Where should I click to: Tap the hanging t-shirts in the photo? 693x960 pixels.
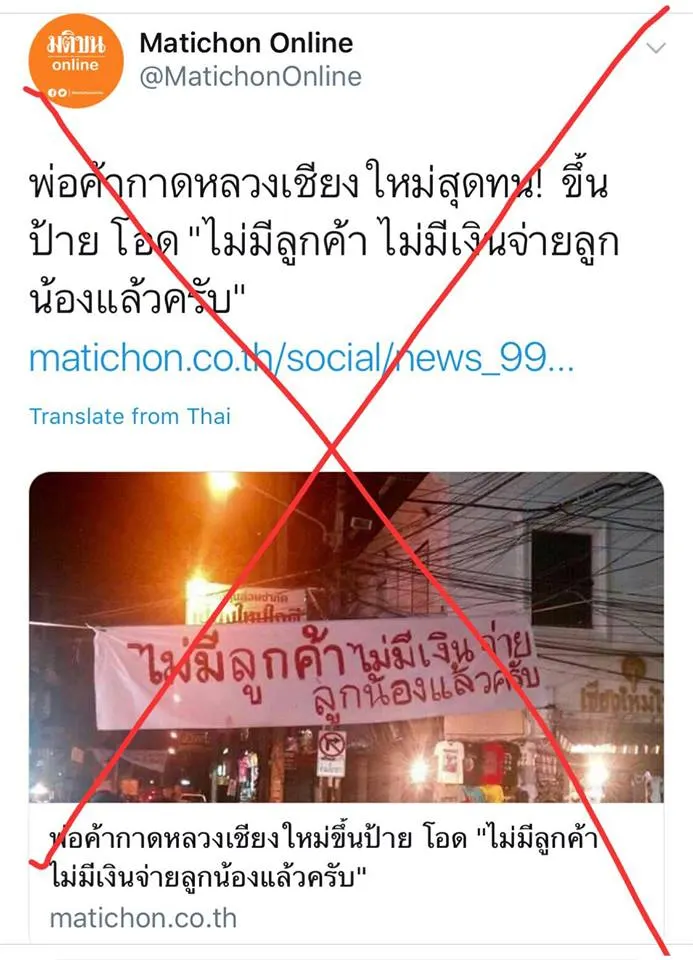pyautogui.click(x=468, y=764)
